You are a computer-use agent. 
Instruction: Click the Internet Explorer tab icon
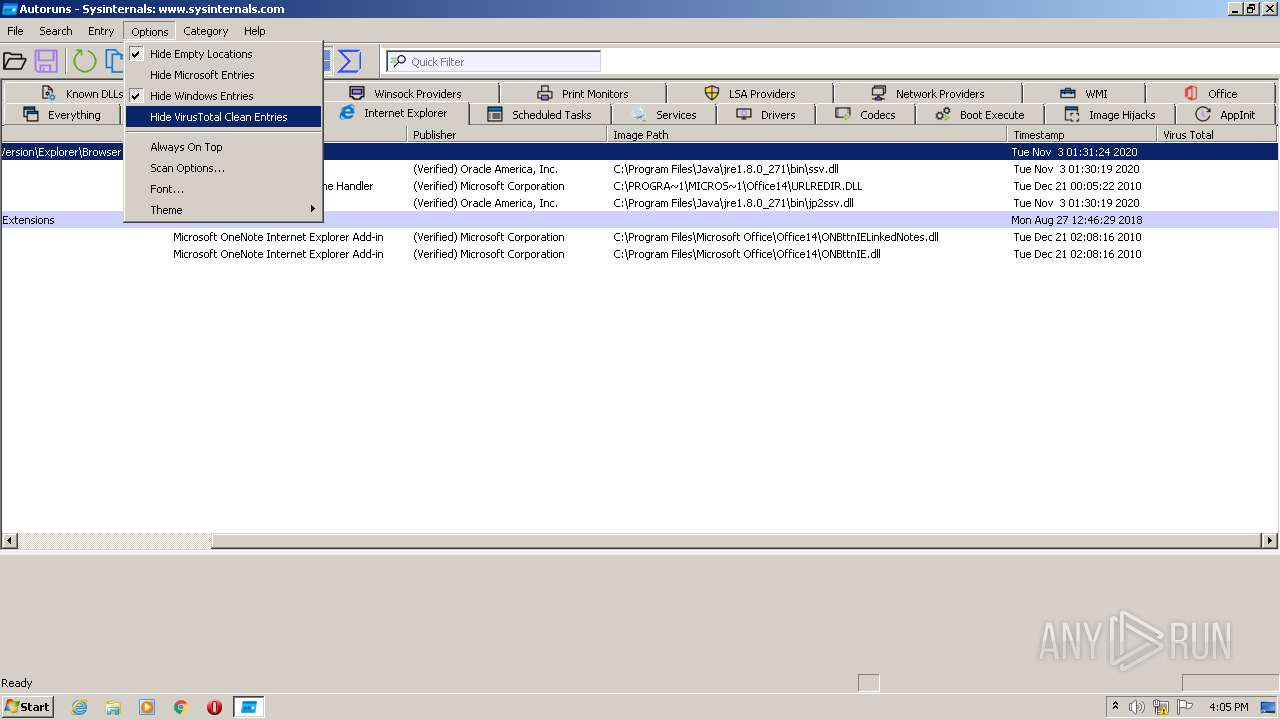click(347, 113)
